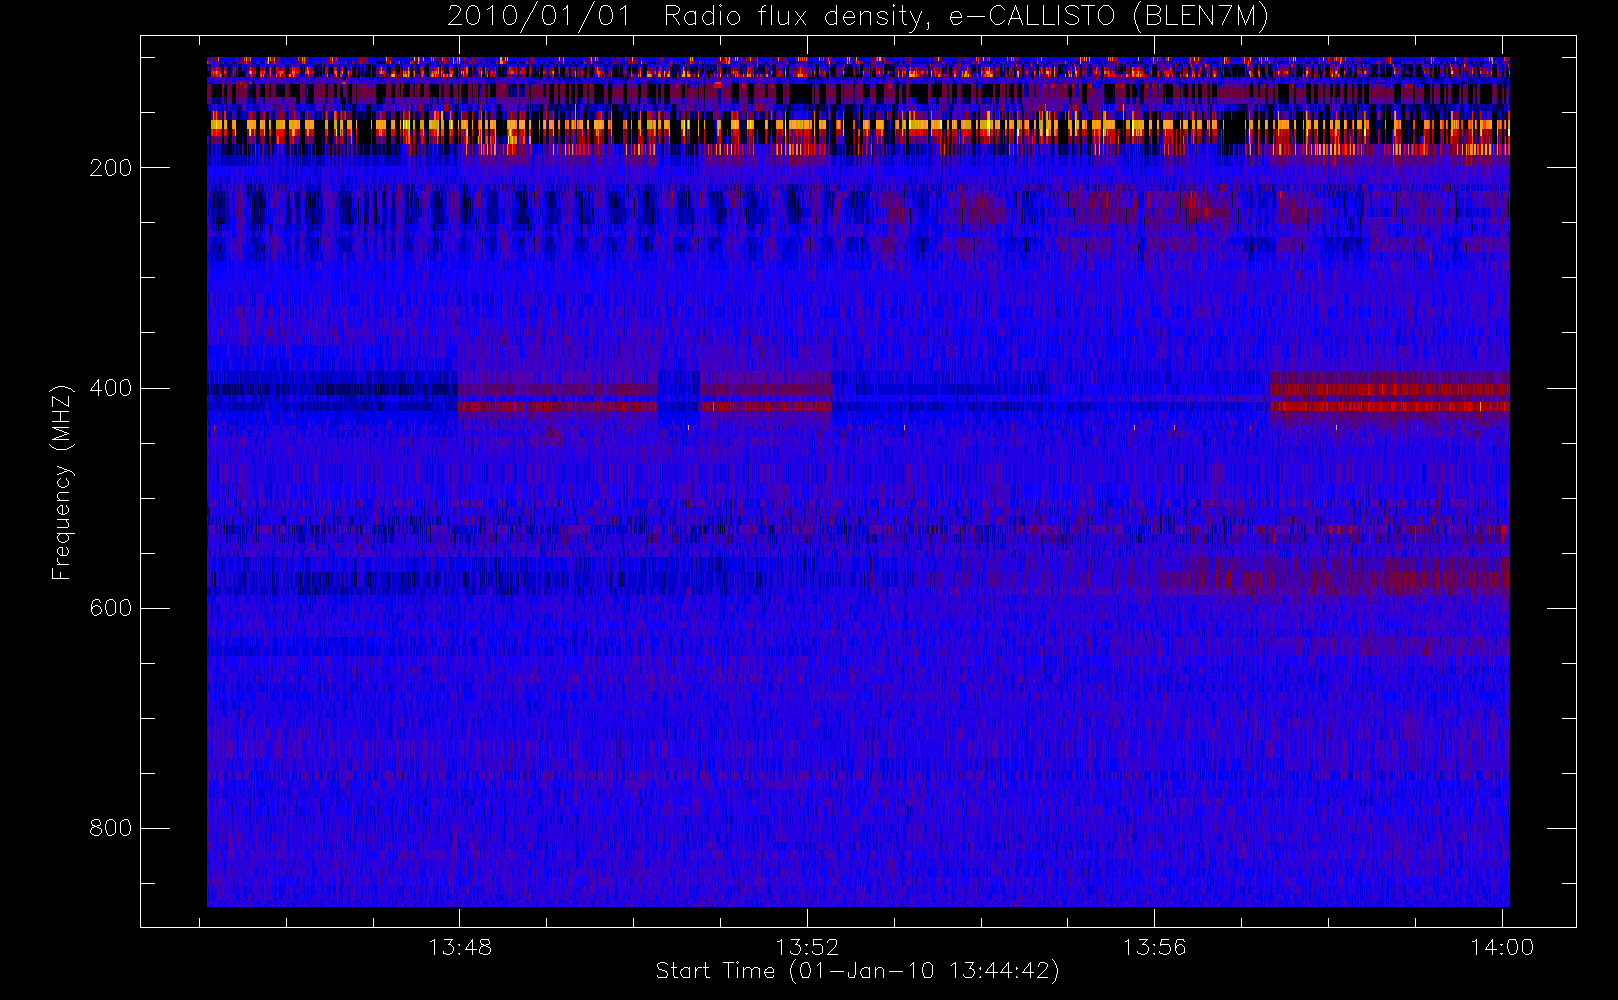
Task: Click the Start Time axis caption
Action: tap(857, 971)
